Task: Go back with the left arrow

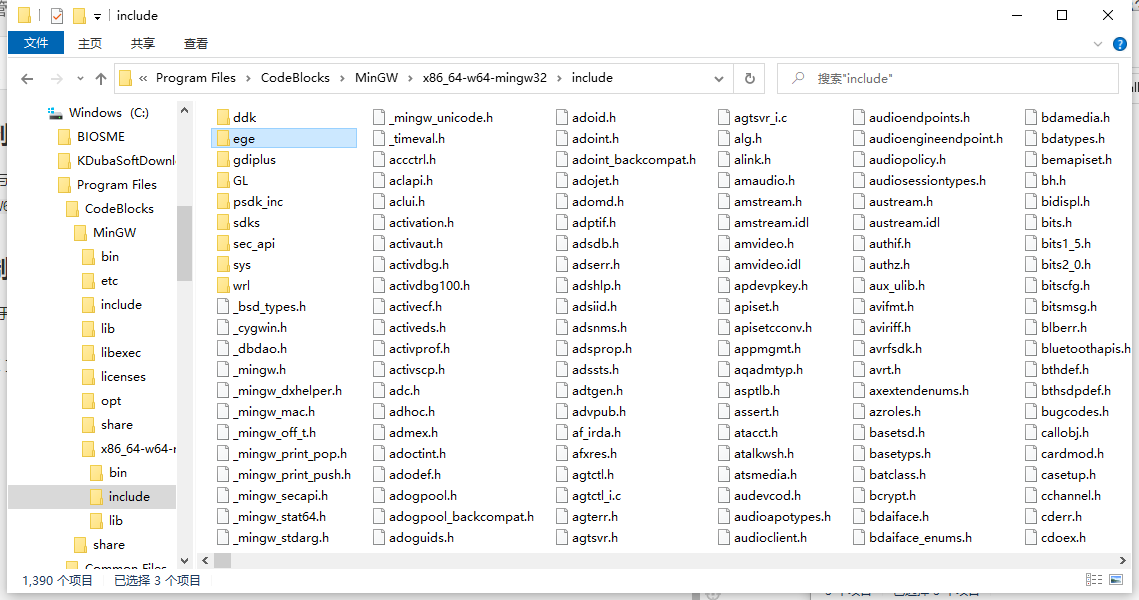Action: [x=27, y=78]
